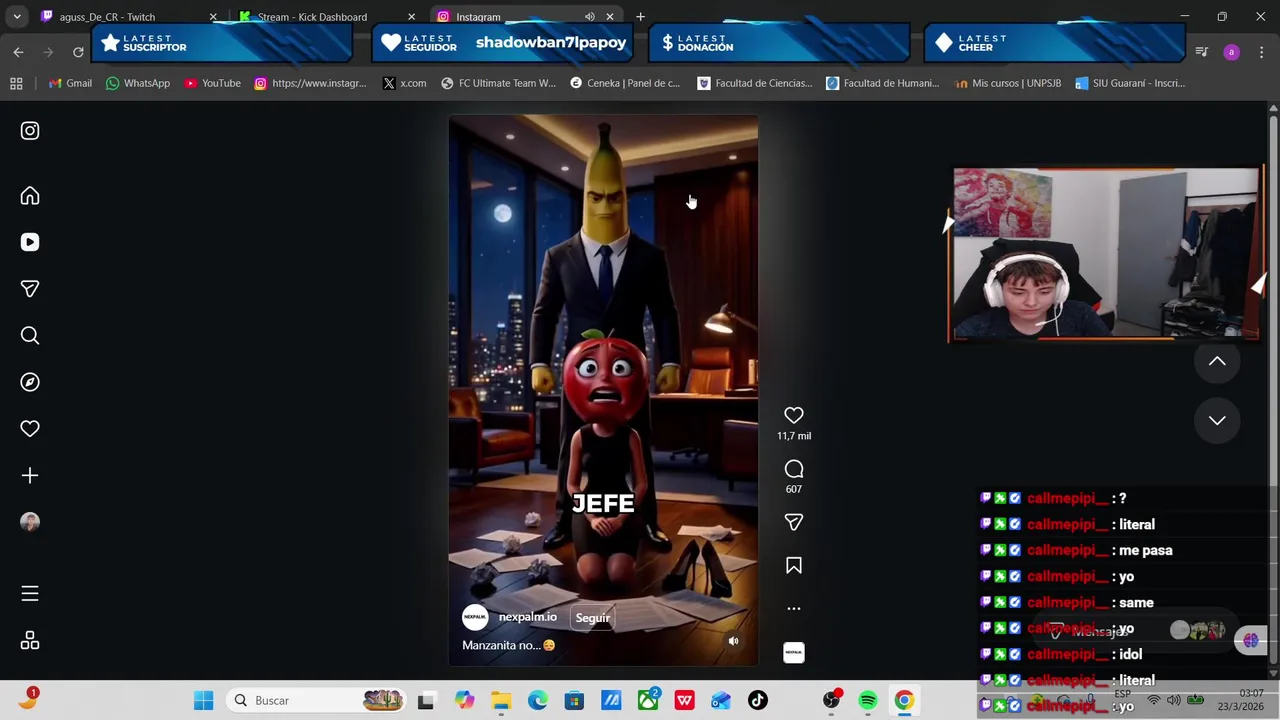
Task: Open FC Ultimate Team bookmark
Action: [497, 83]
